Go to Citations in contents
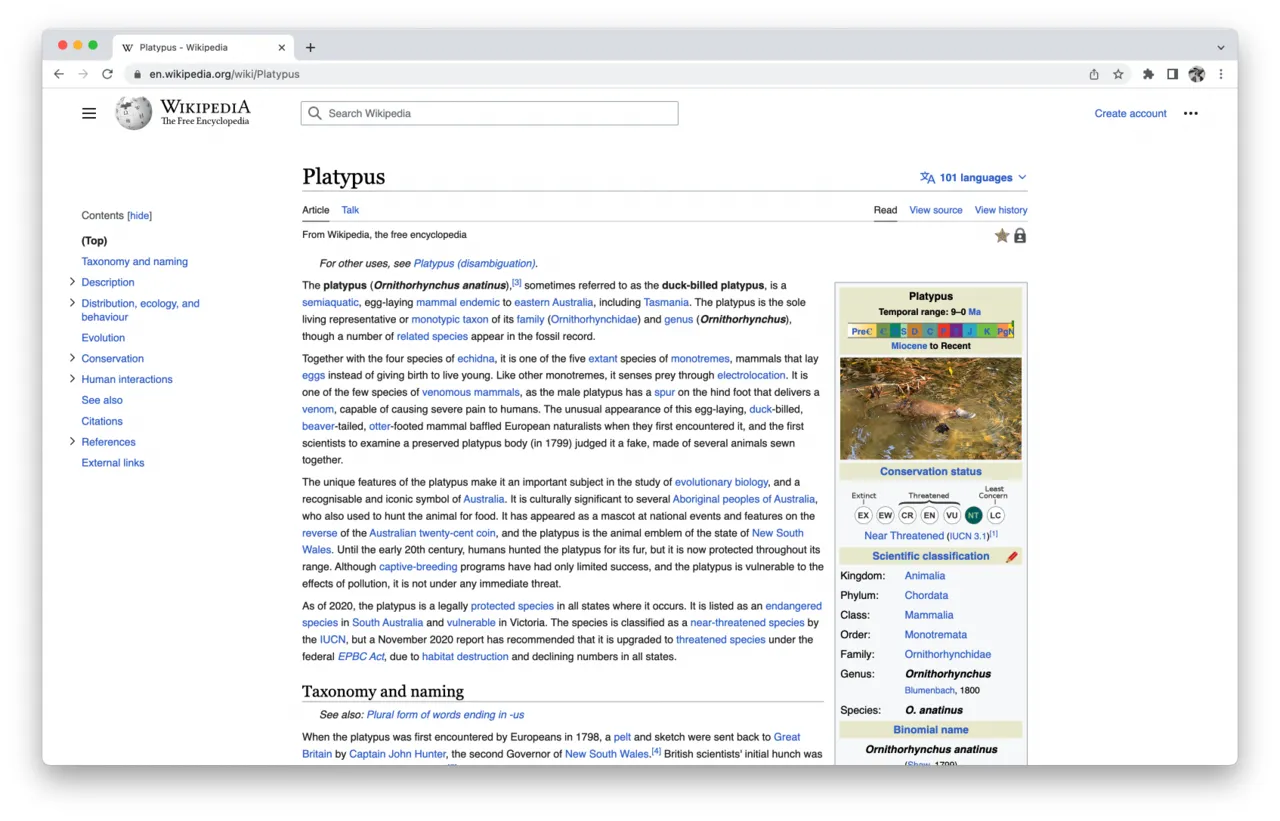1280x821 pixels. point(102,421)
